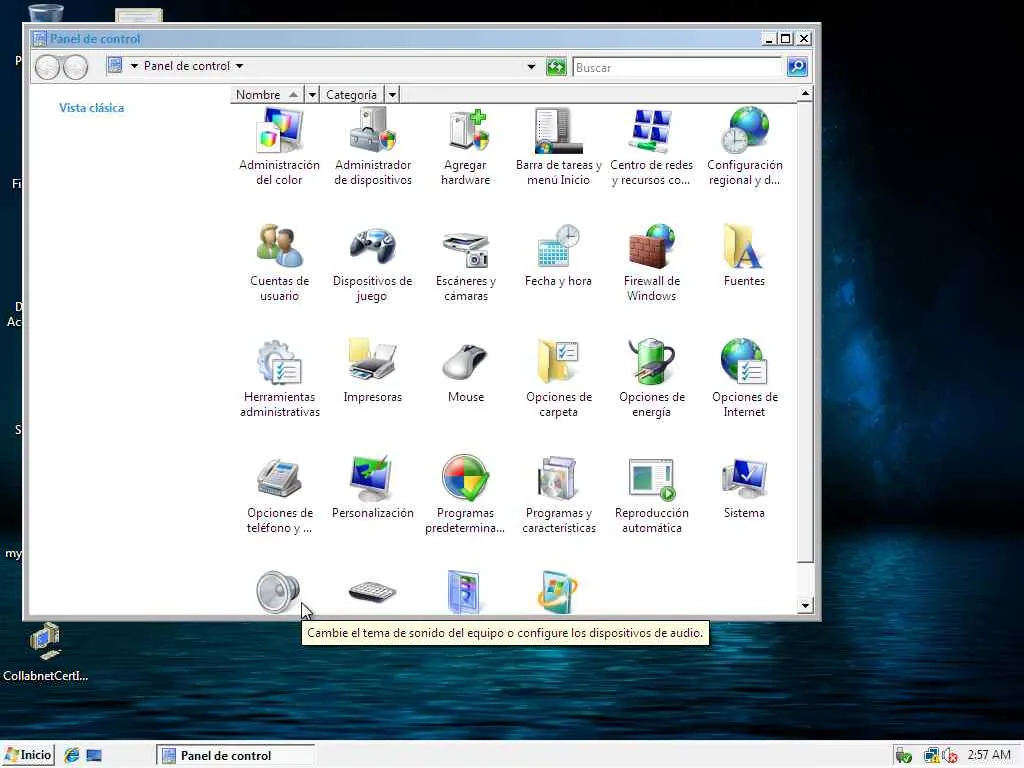Open the keyboard icon in bottom row
The width and height of the screenshot is (1024, 768).
(372, 592)
